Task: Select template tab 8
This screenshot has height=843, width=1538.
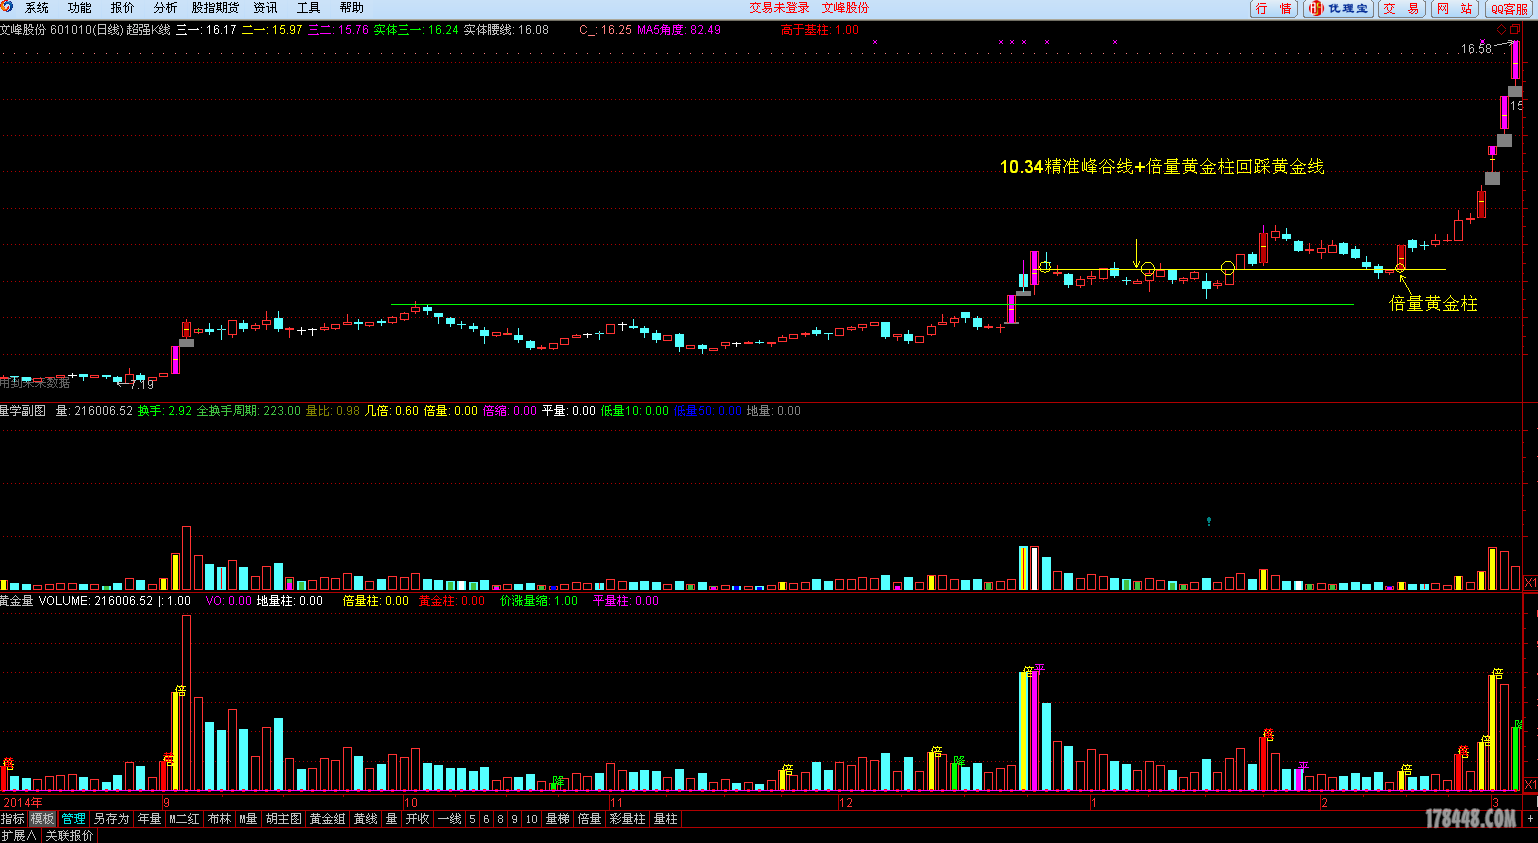Action: (501, 819)
